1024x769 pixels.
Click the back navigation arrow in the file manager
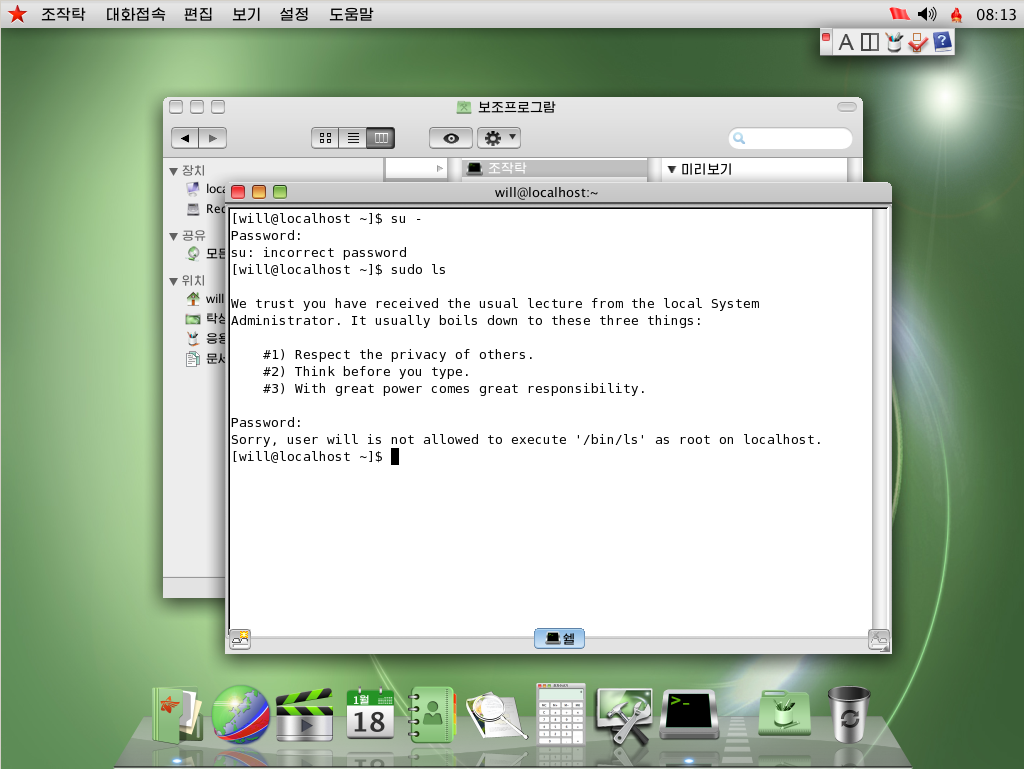(x=184, y=137)
